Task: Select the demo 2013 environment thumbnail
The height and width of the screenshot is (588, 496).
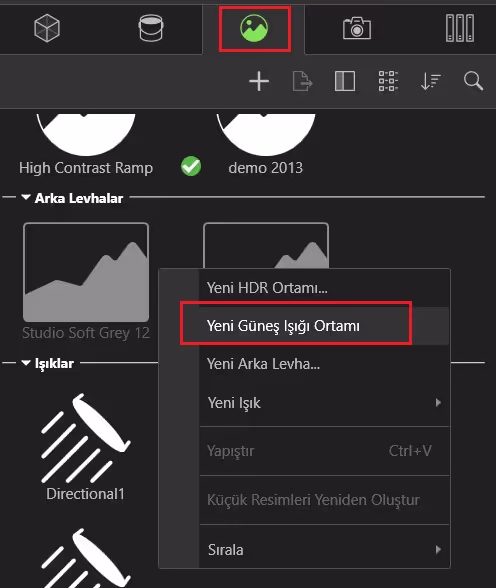Action: pos(266,134)
